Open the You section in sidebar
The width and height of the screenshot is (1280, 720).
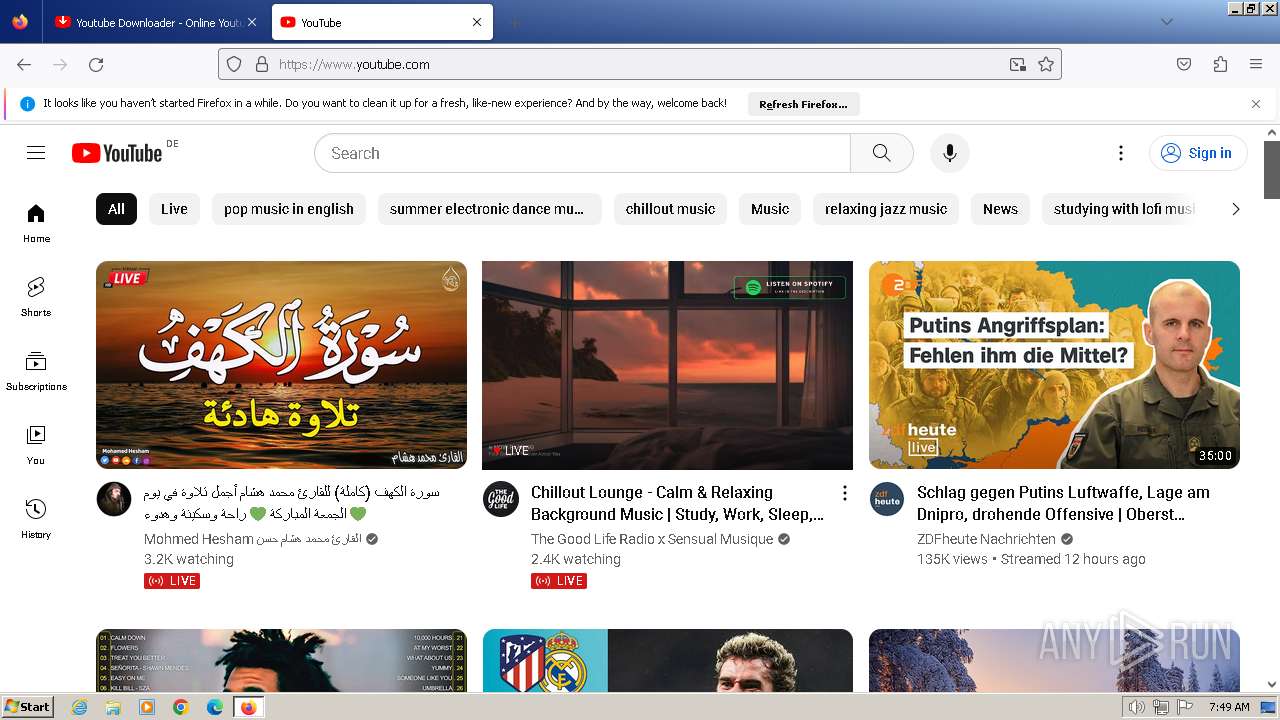36,445
